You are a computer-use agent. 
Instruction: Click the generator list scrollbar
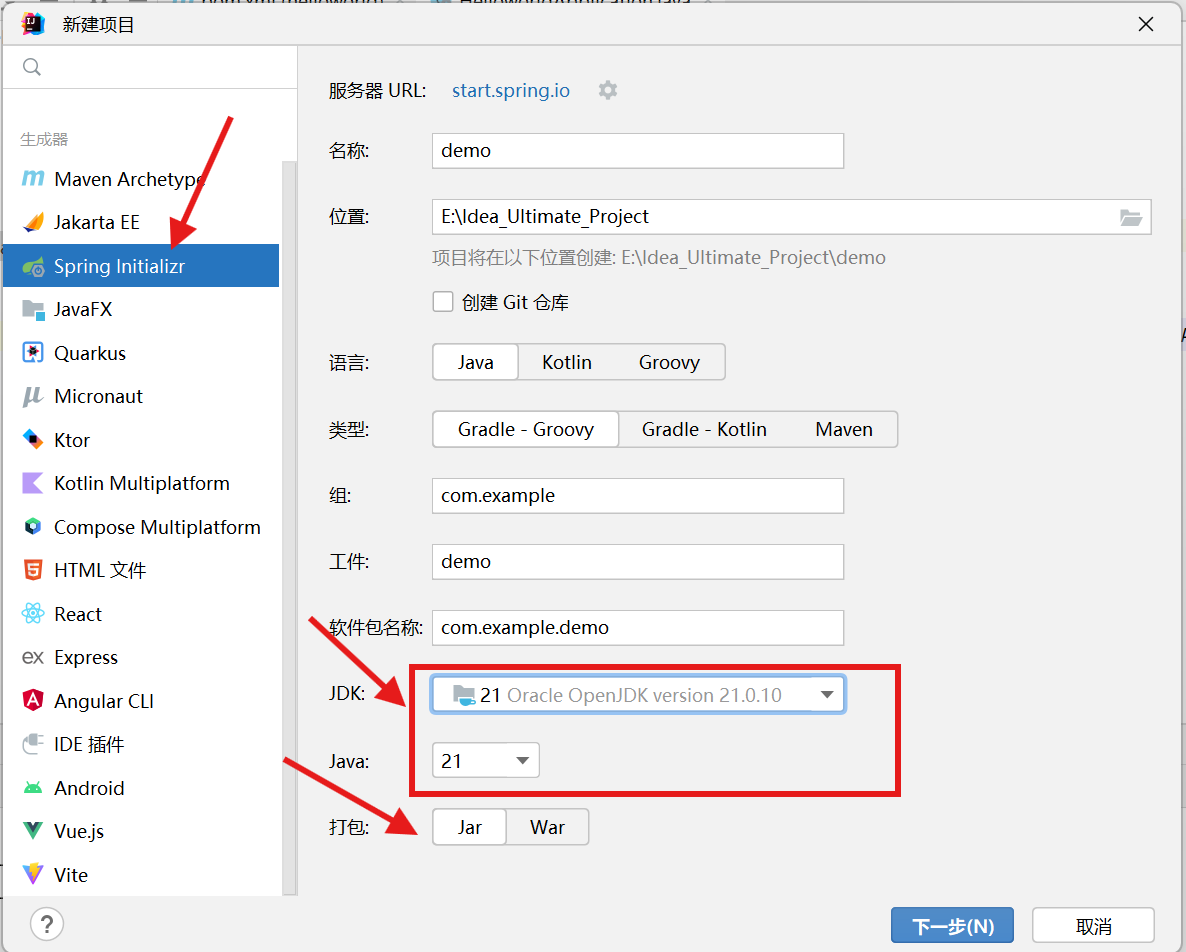[x=289, y=528]
